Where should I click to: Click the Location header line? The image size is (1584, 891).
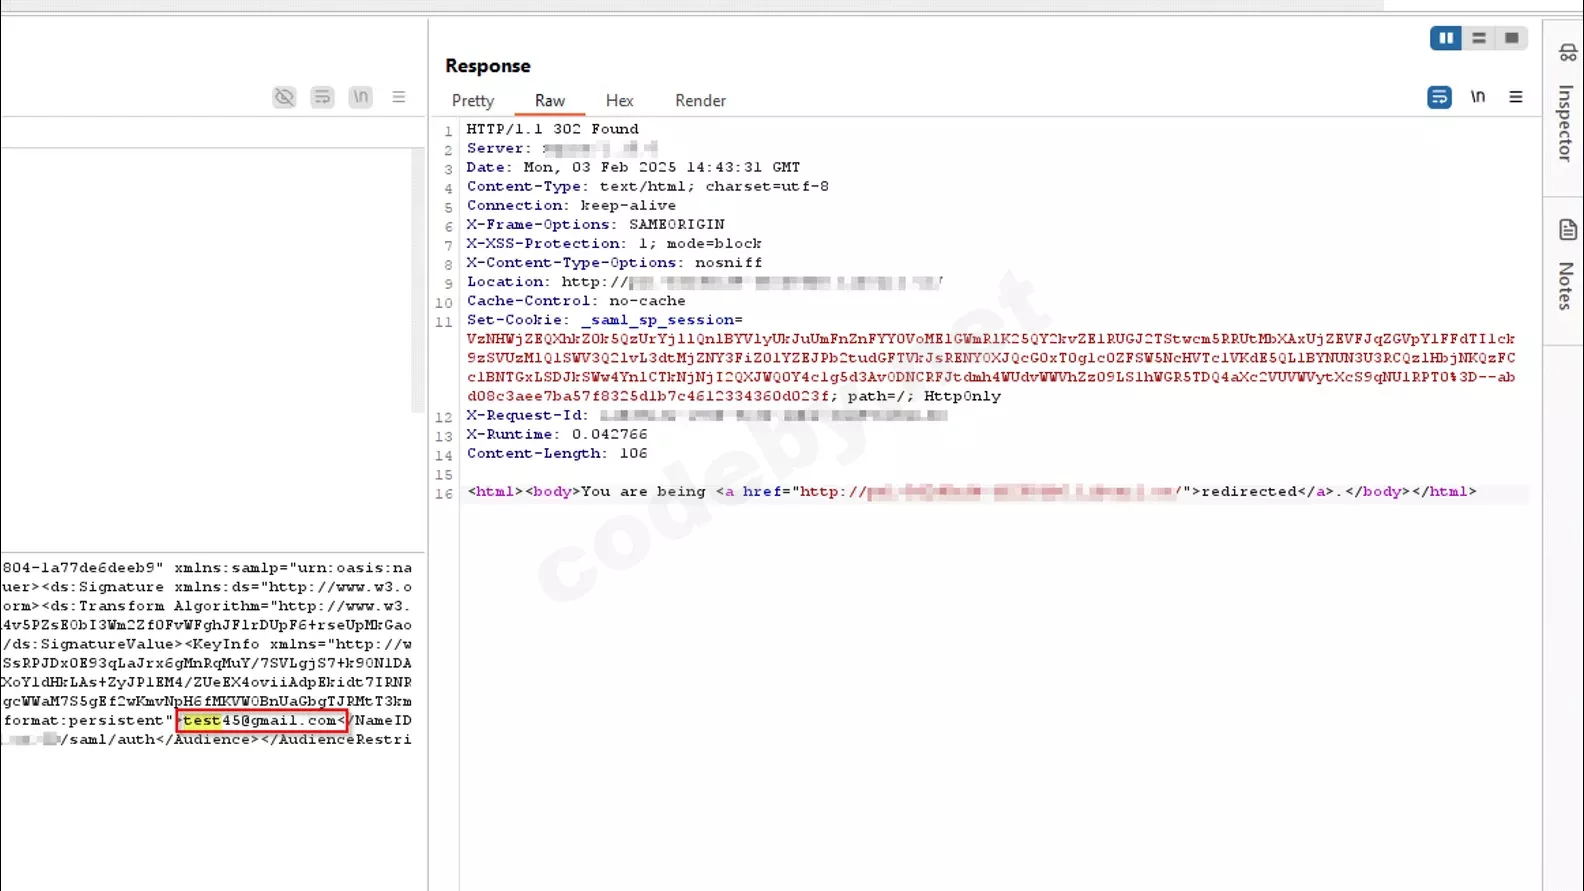point(704,282)
